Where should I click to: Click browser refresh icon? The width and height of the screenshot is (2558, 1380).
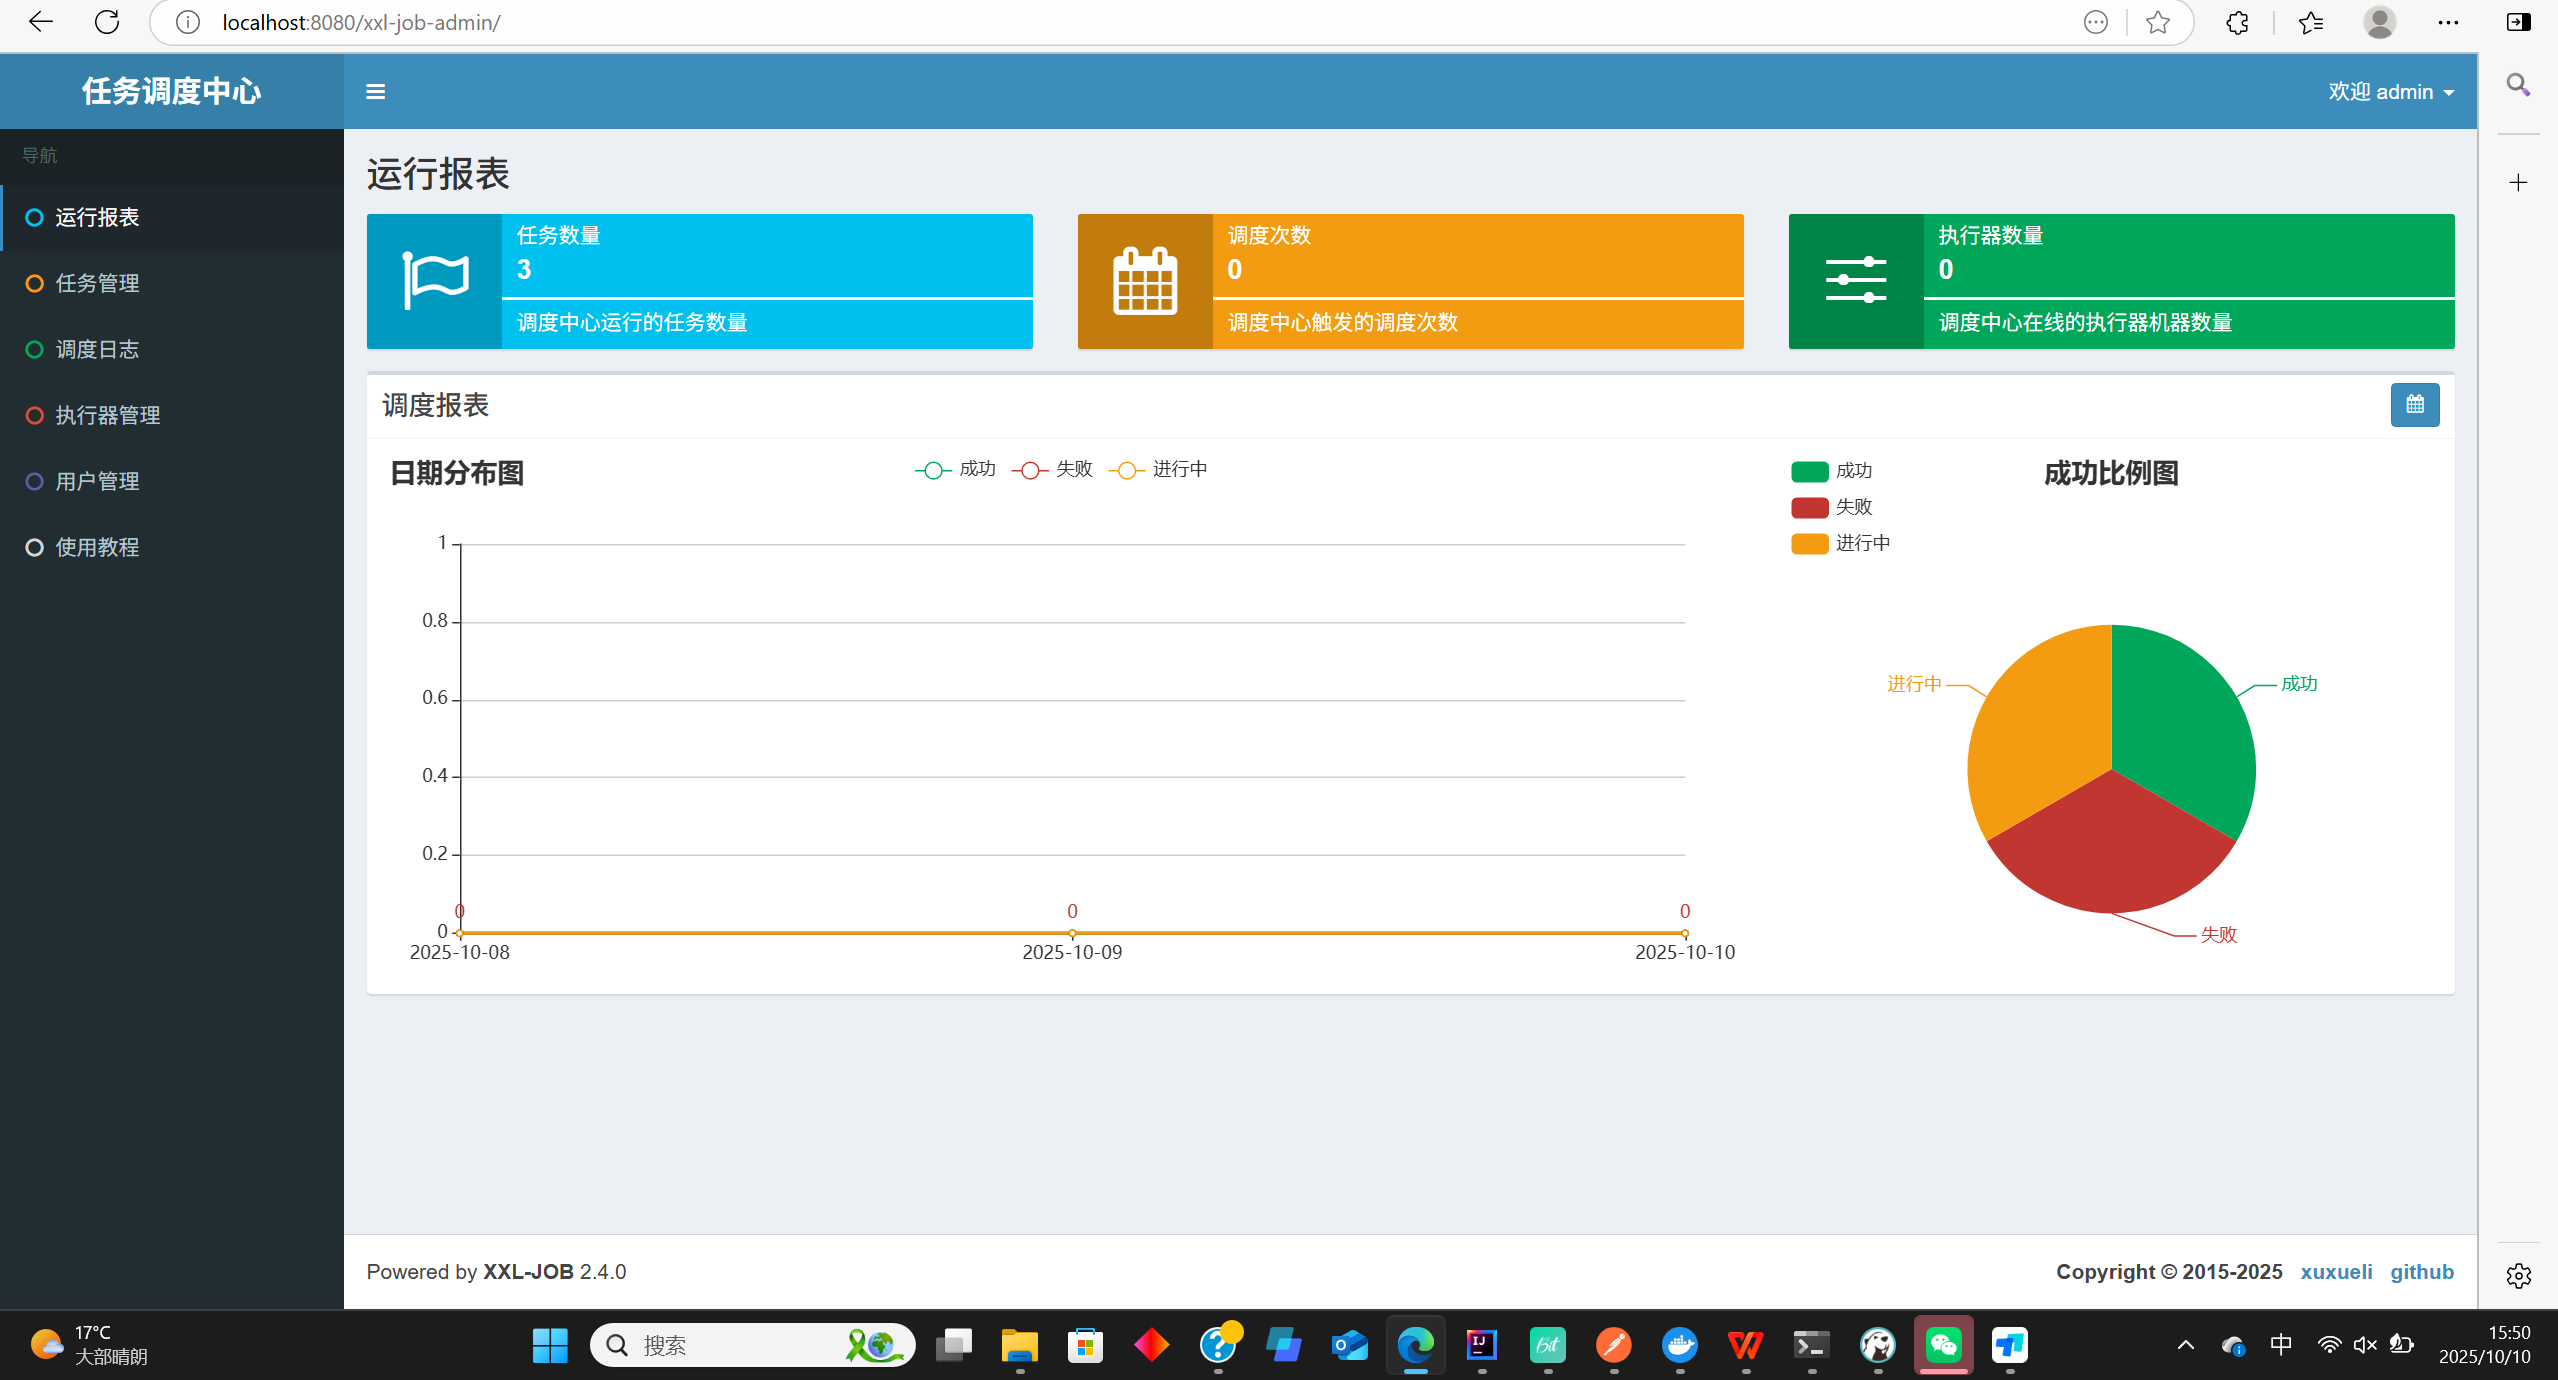(x=107, y=22)
